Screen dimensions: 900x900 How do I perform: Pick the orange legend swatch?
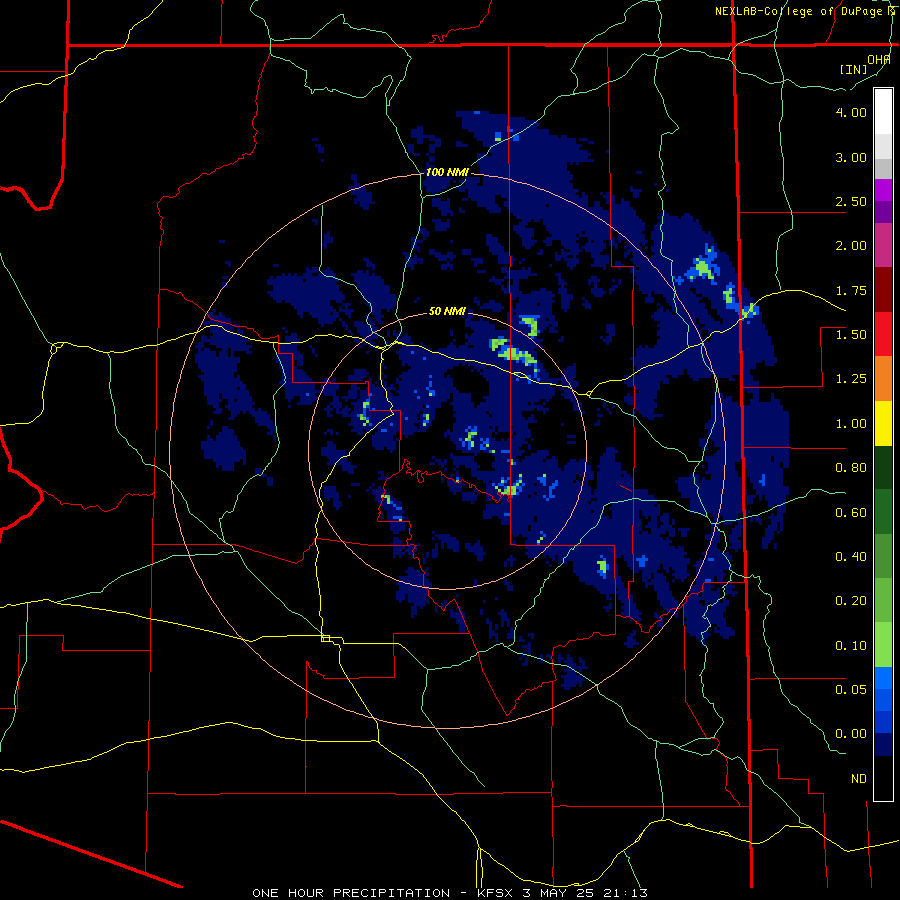coord(883,379)
